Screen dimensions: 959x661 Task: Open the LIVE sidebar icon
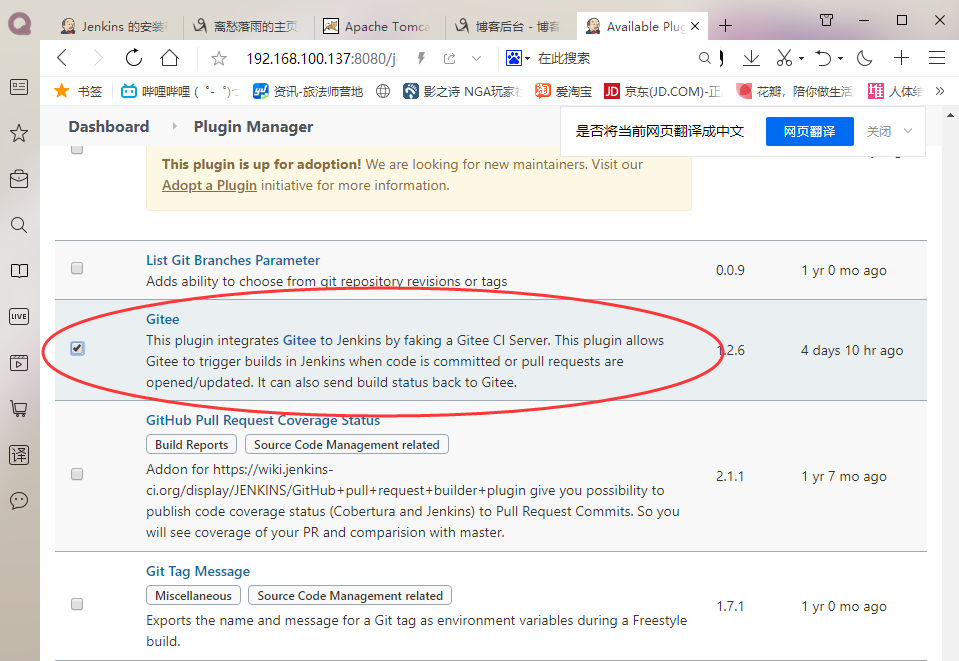click(19, 317)
